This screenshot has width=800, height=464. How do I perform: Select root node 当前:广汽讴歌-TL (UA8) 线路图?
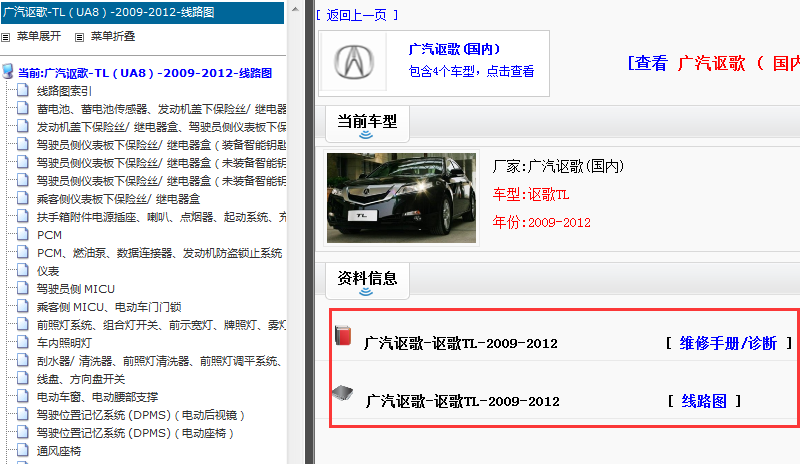click(145, 73)
